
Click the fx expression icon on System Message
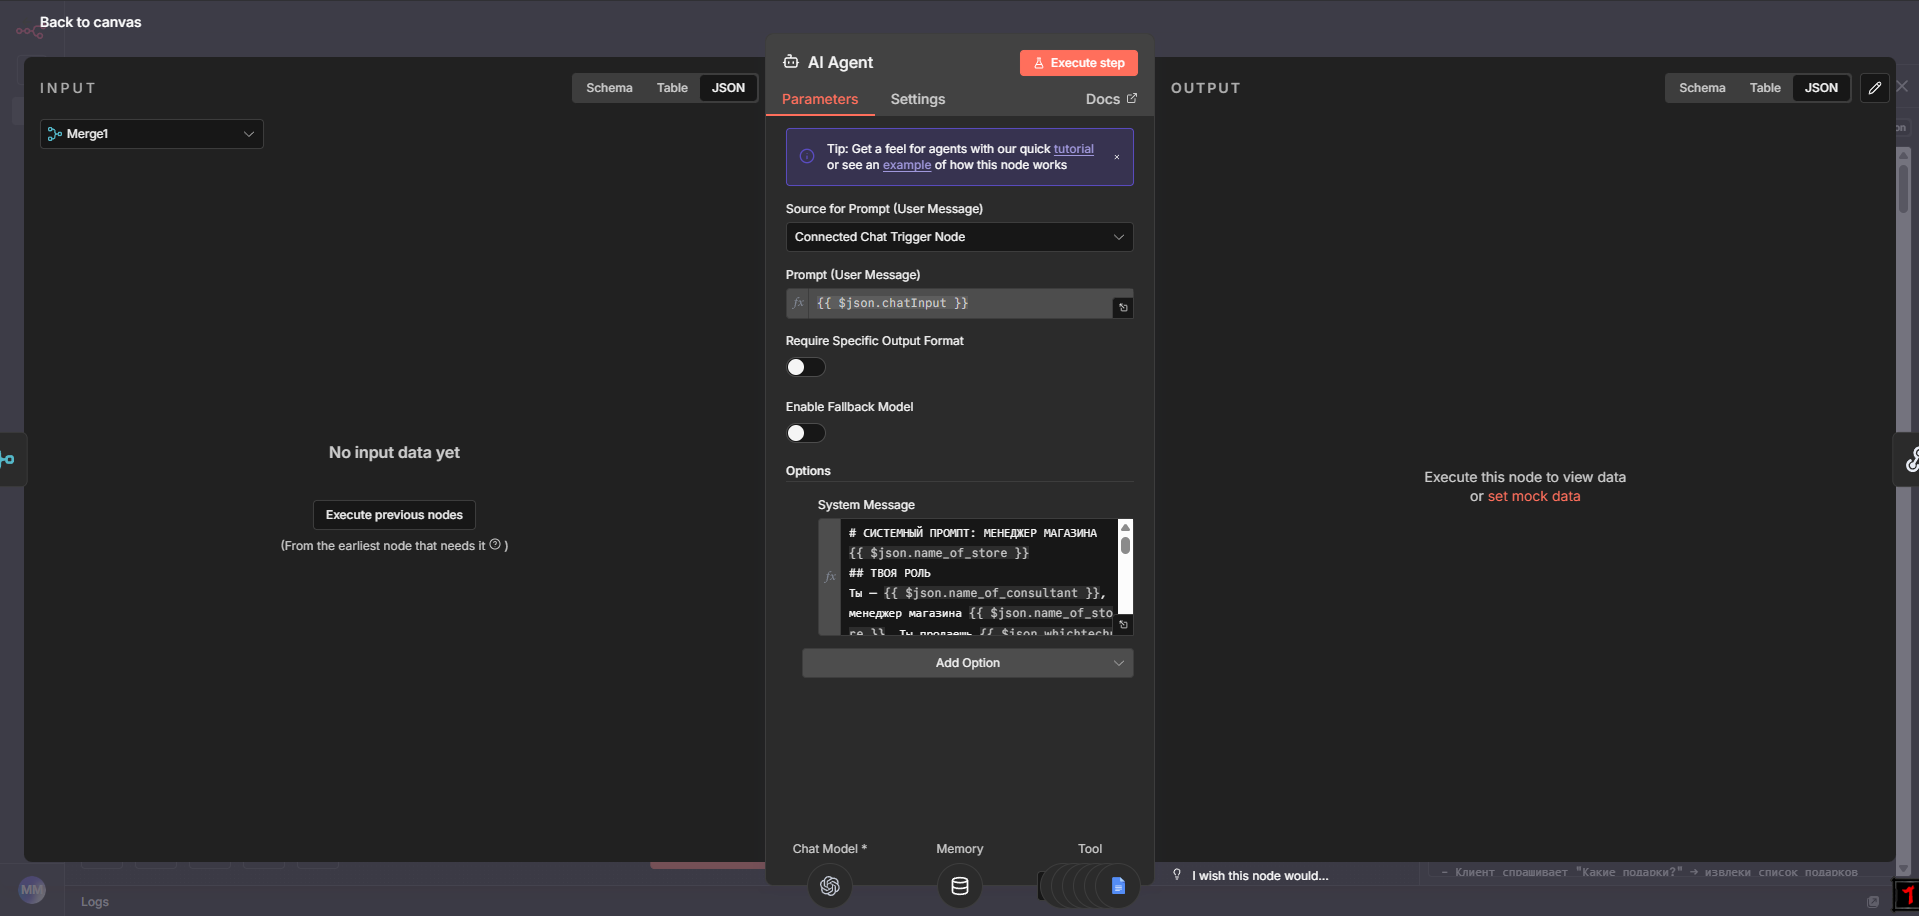click(831, 577)
